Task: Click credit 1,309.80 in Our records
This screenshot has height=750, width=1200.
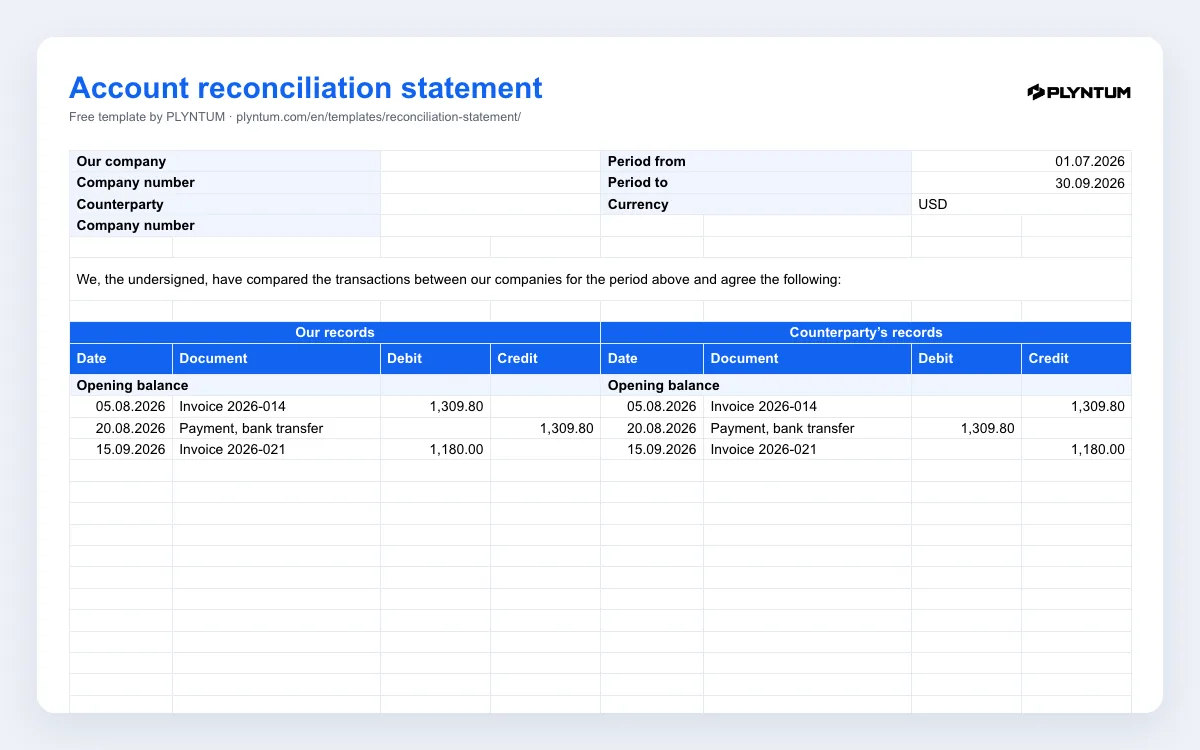Action: [x=566, y=428]
